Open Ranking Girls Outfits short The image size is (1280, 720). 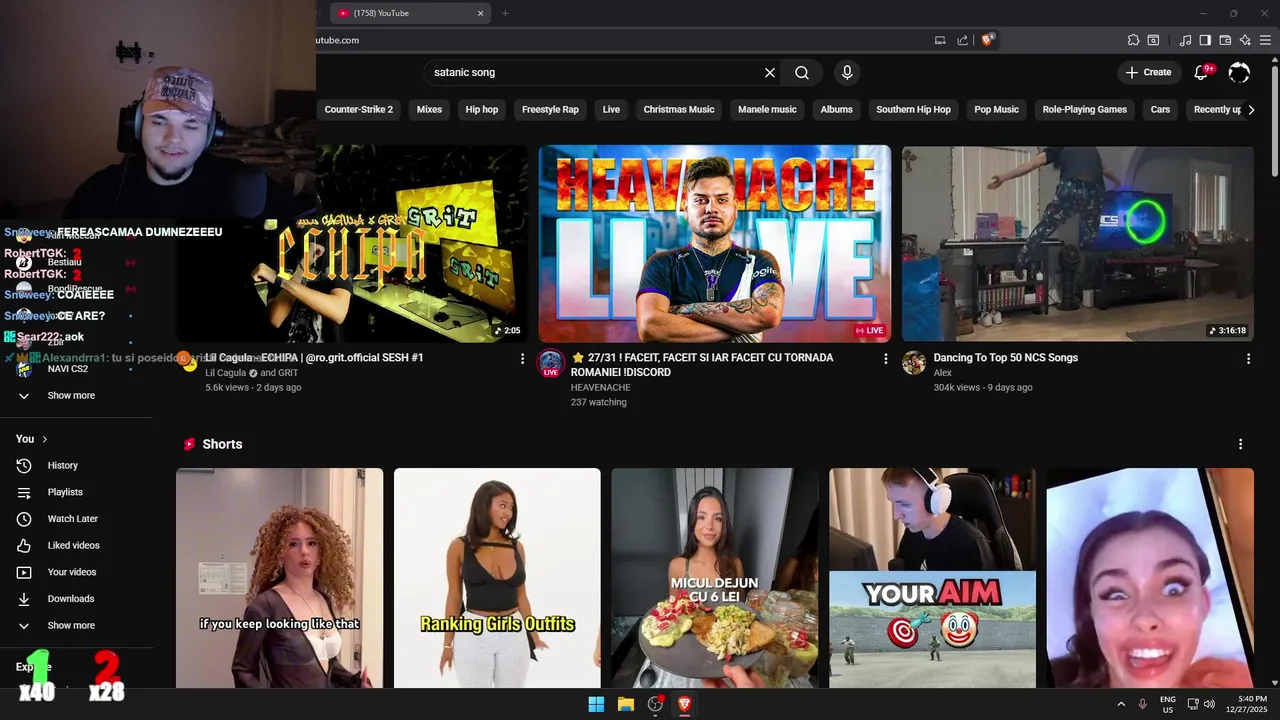[x=497, y=578]
